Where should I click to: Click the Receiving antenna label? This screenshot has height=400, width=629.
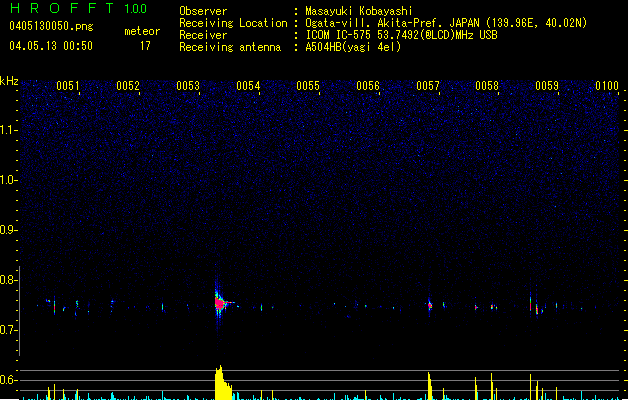(230, 47)
